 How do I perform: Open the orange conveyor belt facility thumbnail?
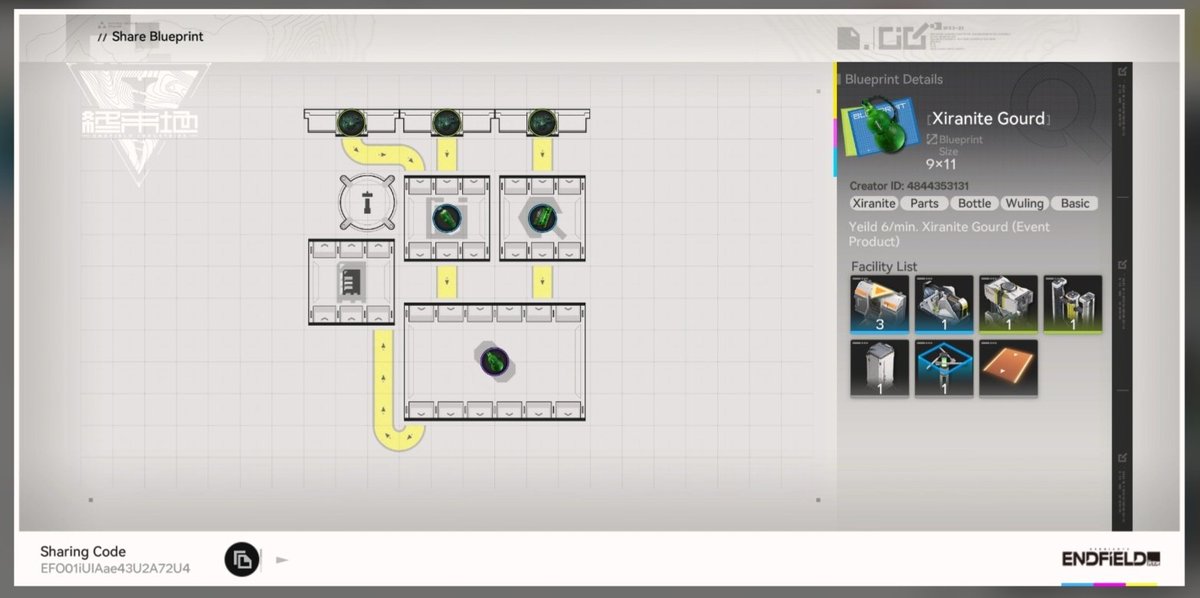pyautogui.click(x=1008, y=368)
